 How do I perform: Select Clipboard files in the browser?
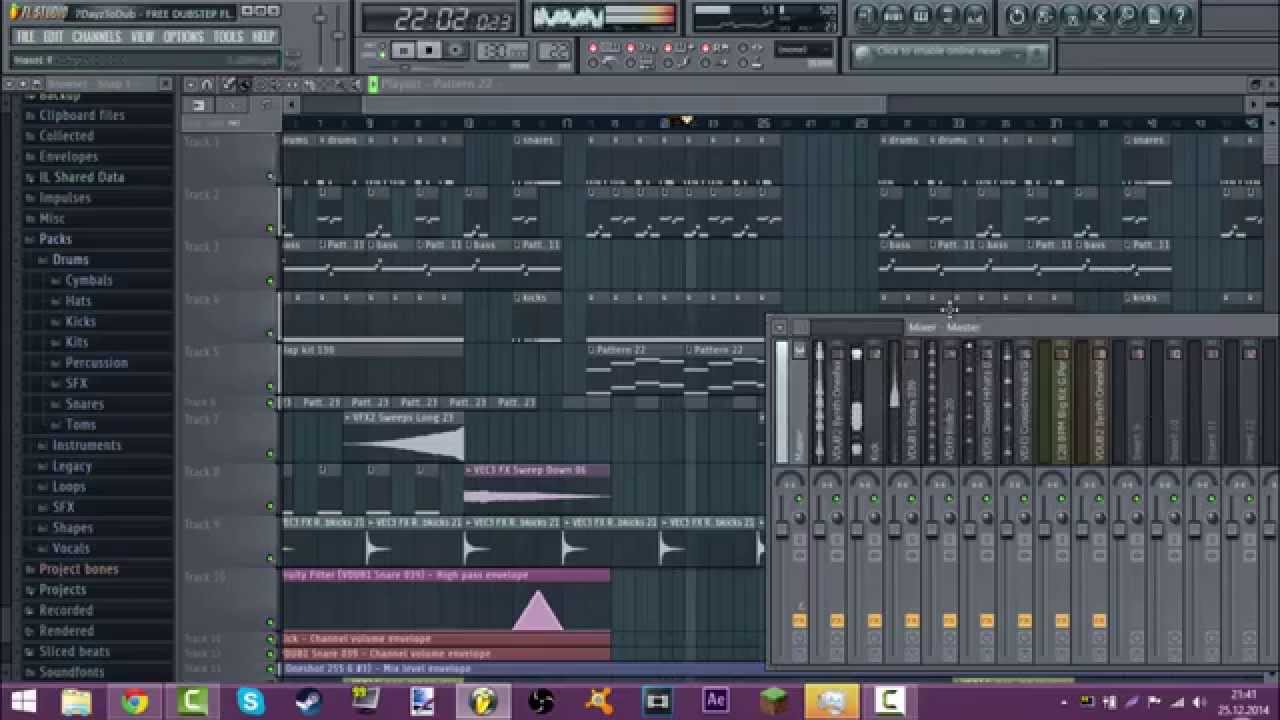coord(82,115)
